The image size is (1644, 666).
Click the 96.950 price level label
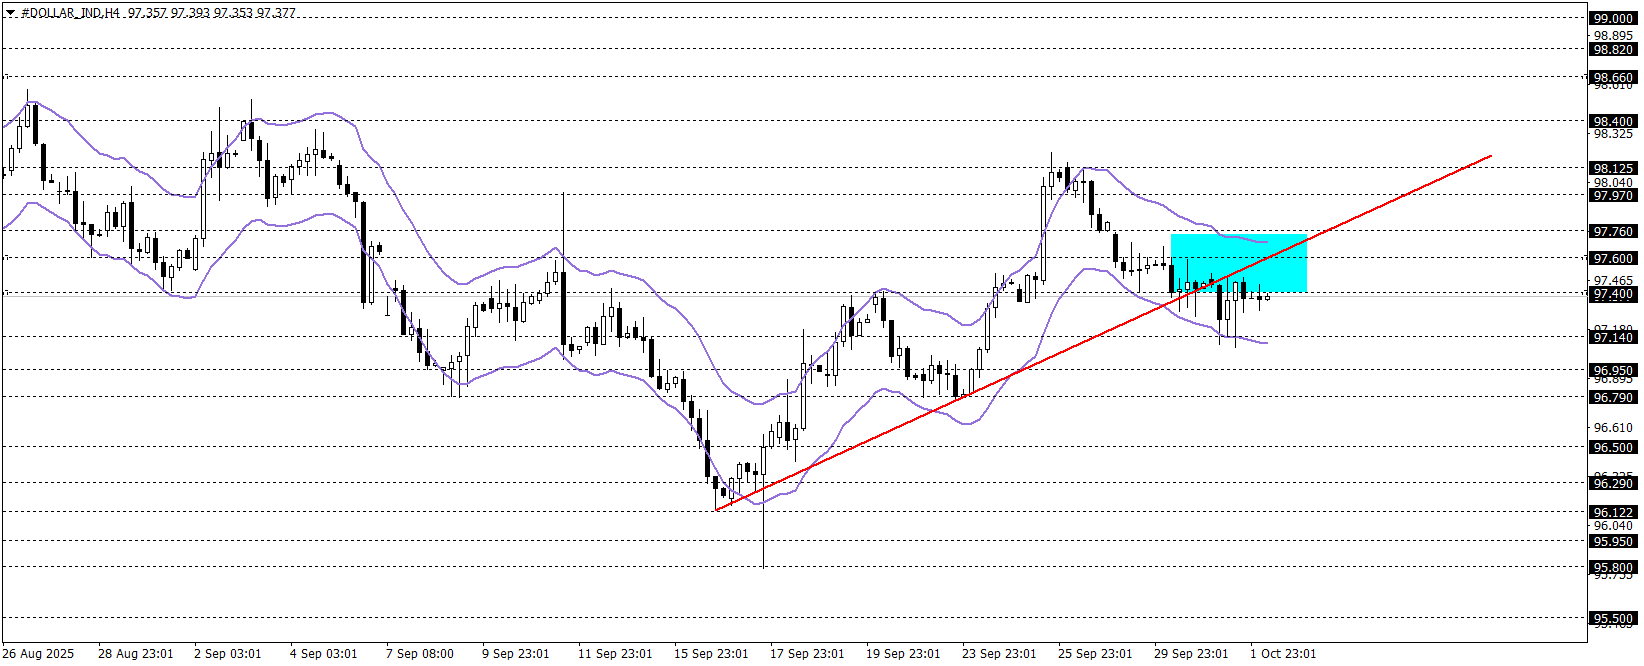pos(1612,370)
